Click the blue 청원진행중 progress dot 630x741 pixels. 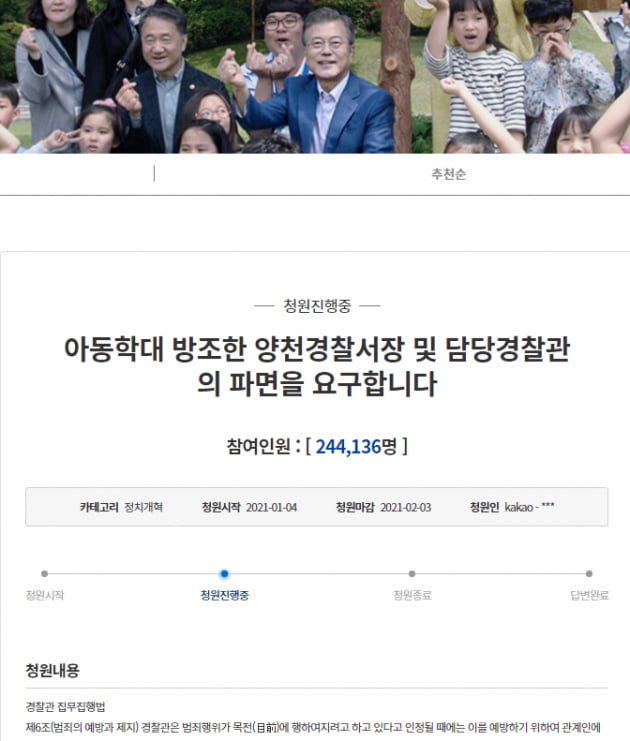tap(224, 574)
